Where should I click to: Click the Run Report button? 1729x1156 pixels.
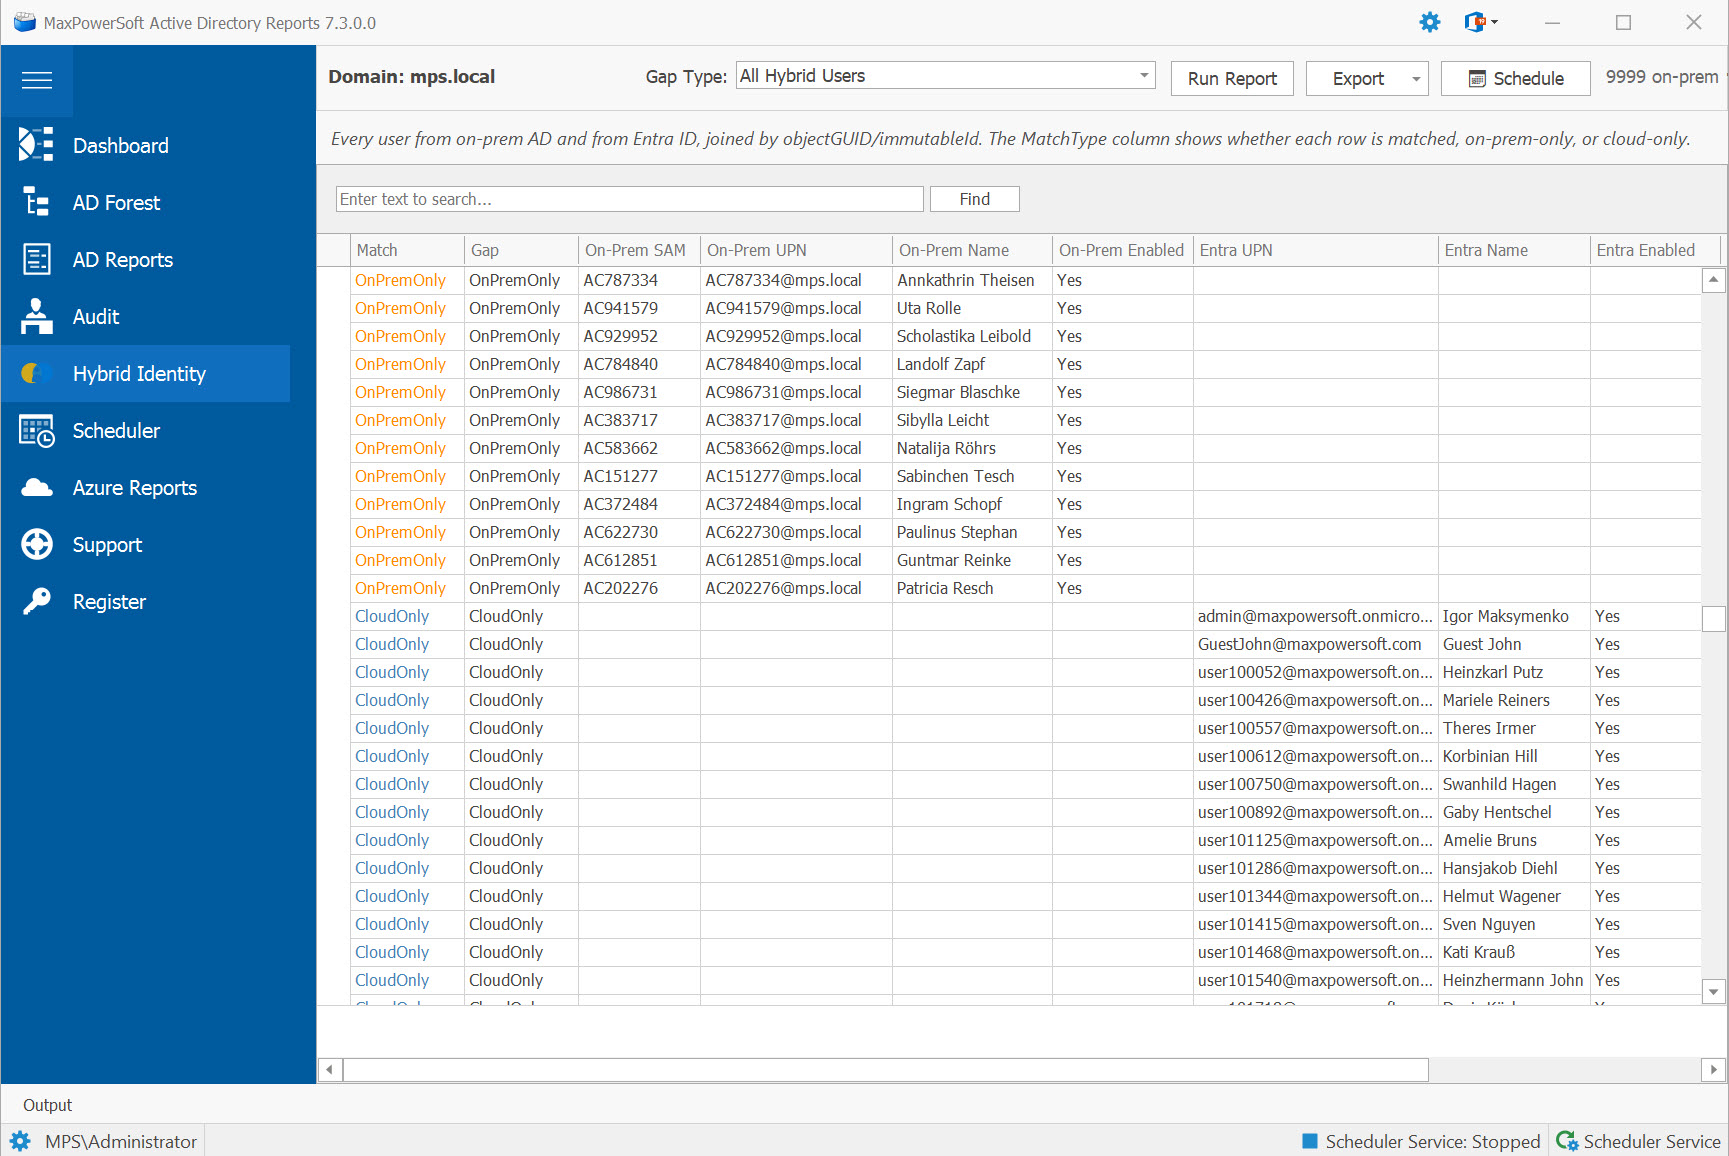pos(1232,79)
